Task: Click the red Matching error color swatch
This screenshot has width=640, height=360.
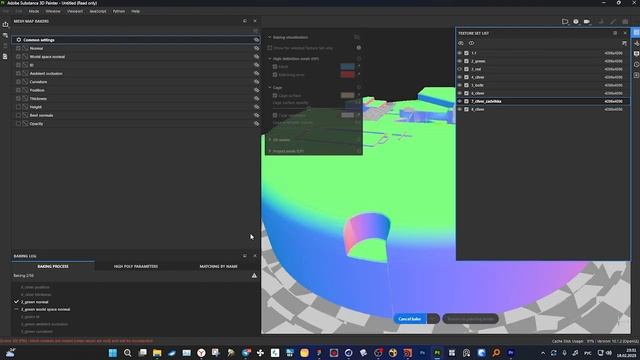Action: [x=347, y=74]
